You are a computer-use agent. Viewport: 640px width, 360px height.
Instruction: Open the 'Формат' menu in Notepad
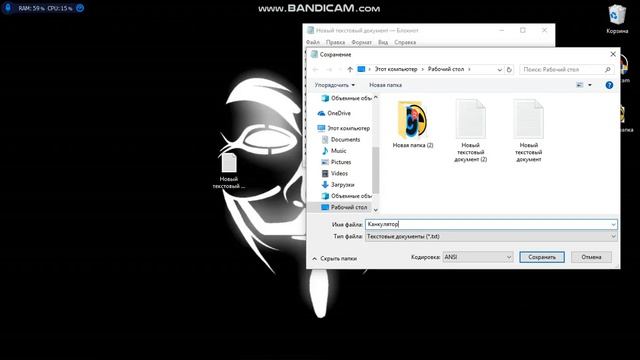361,42
